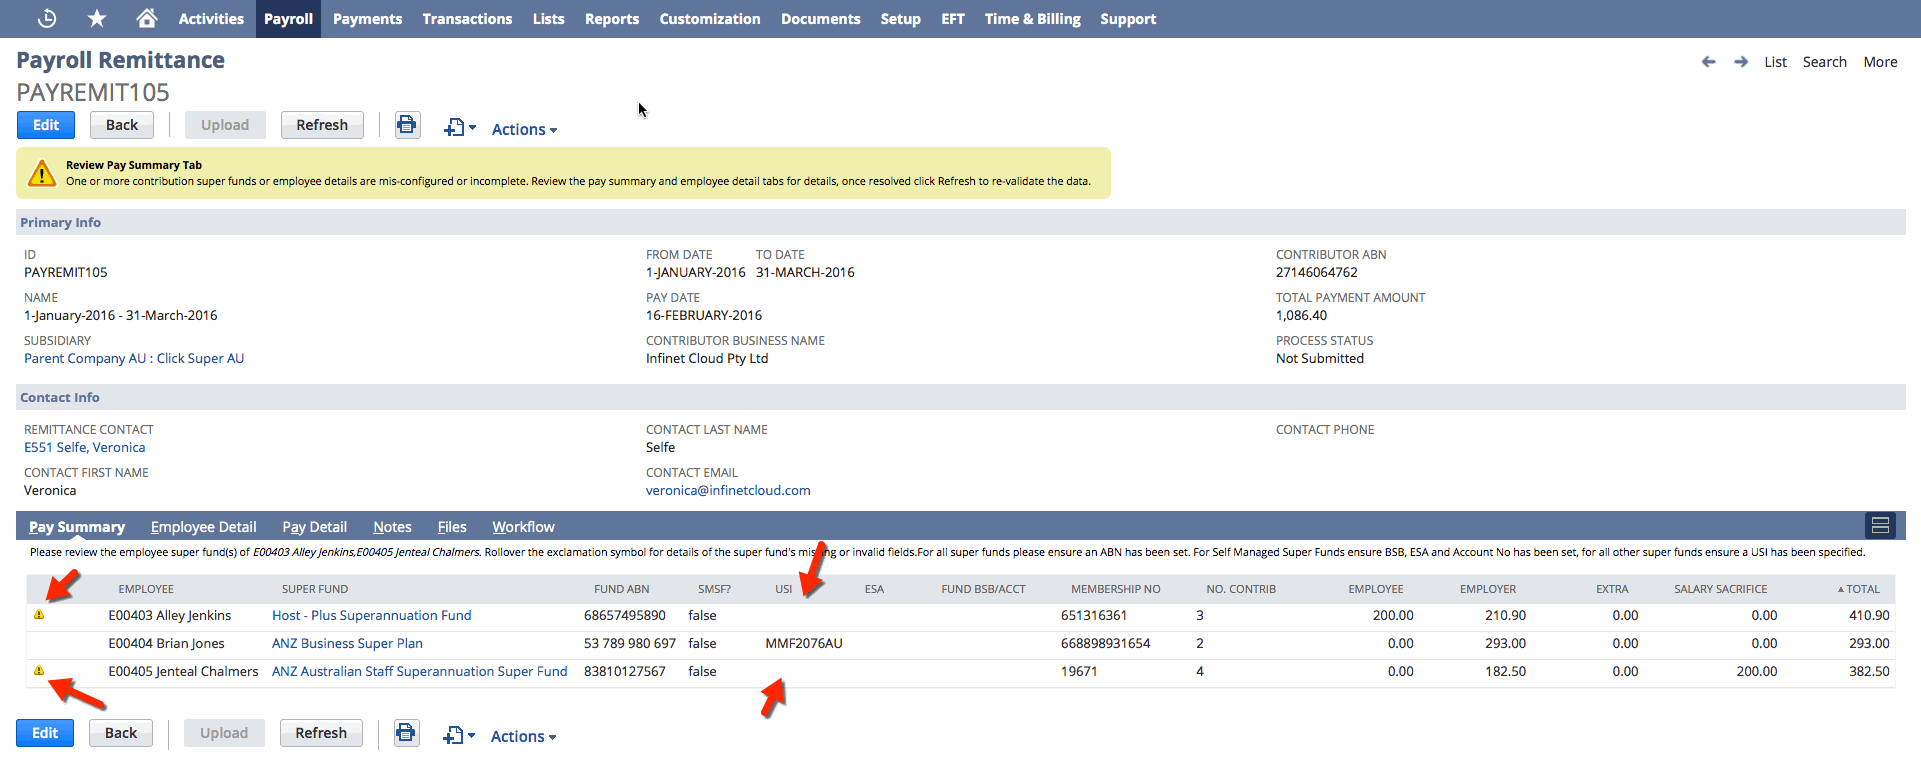Sort by the TOTAL column header

pos(1858,589)
